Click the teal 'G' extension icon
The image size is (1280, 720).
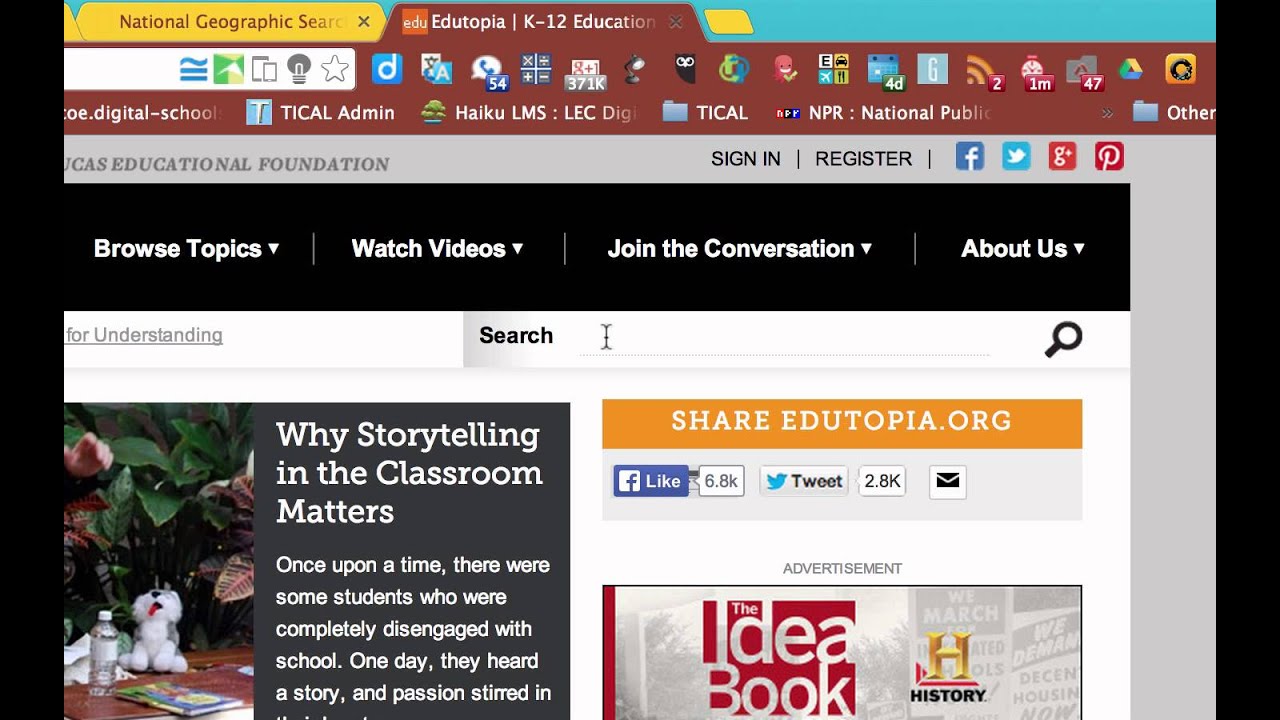pyautogui.click(x=932, y=69)
